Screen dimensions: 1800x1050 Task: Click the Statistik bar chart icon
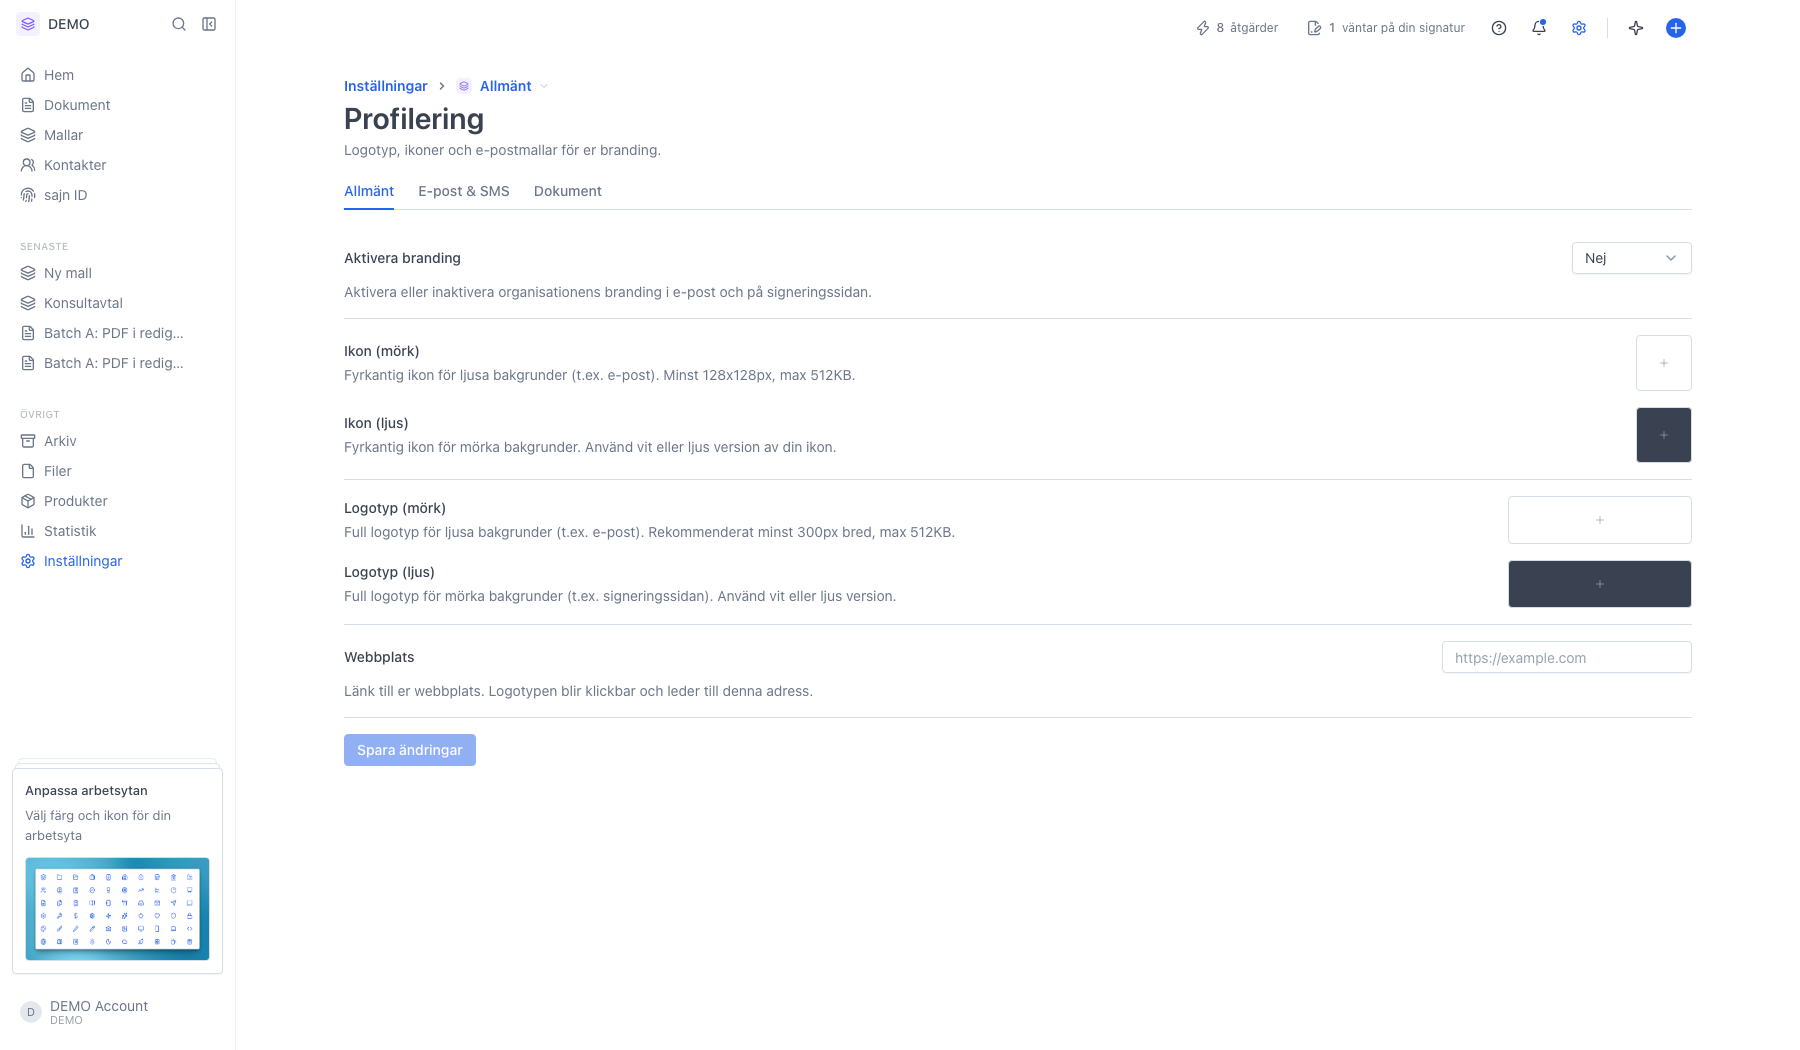point(28,531)
